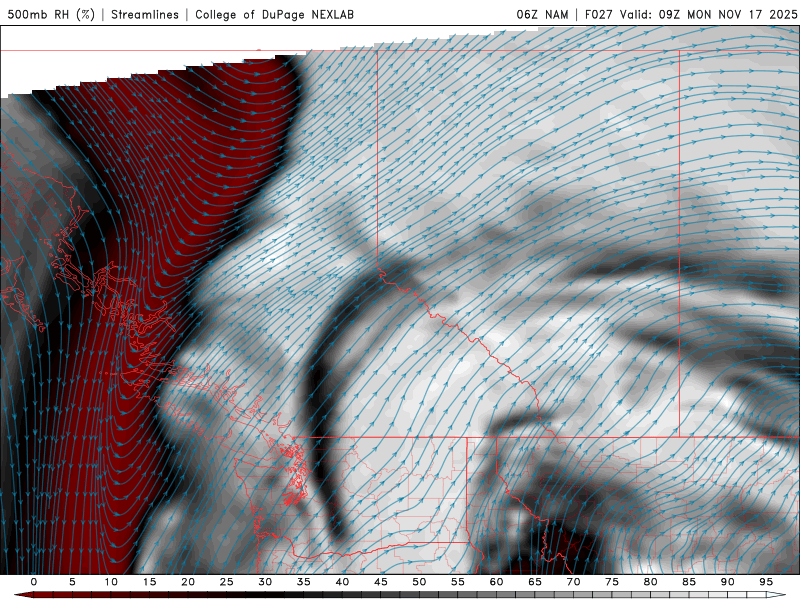
Task: Click the 0 label on the color scale
Action: [x=34, y=582]
